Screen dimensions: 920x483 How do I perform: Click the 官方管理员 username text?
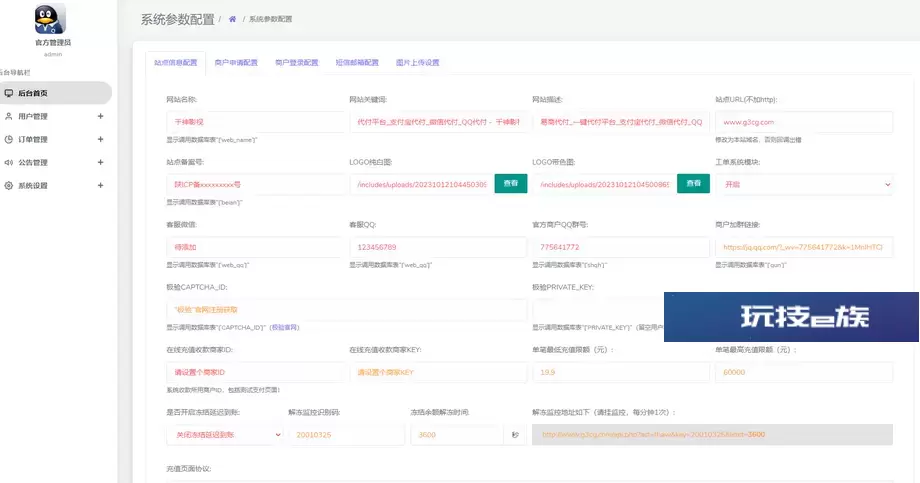pyautogui.click(x=53, y=43)
